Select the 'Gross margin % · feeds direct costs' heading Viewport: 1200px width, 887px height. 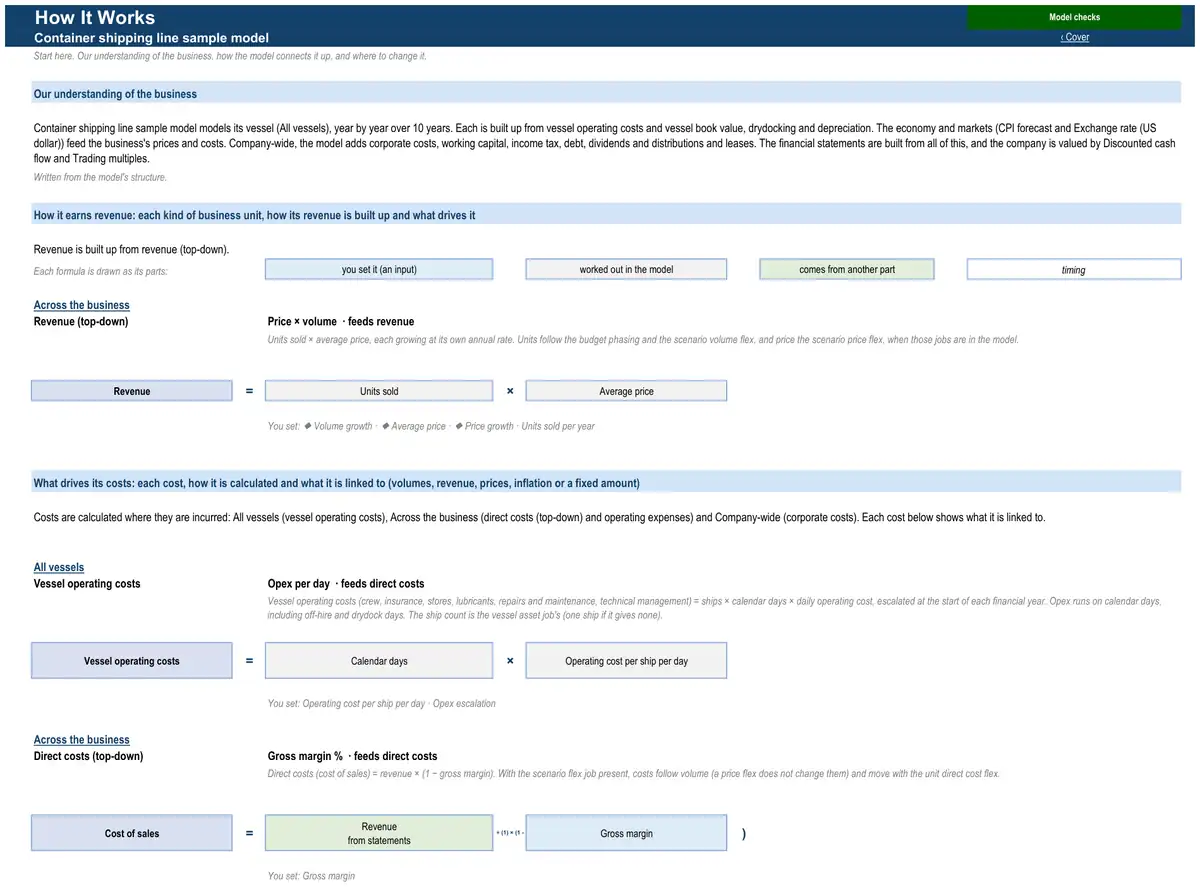click(352, 756)
